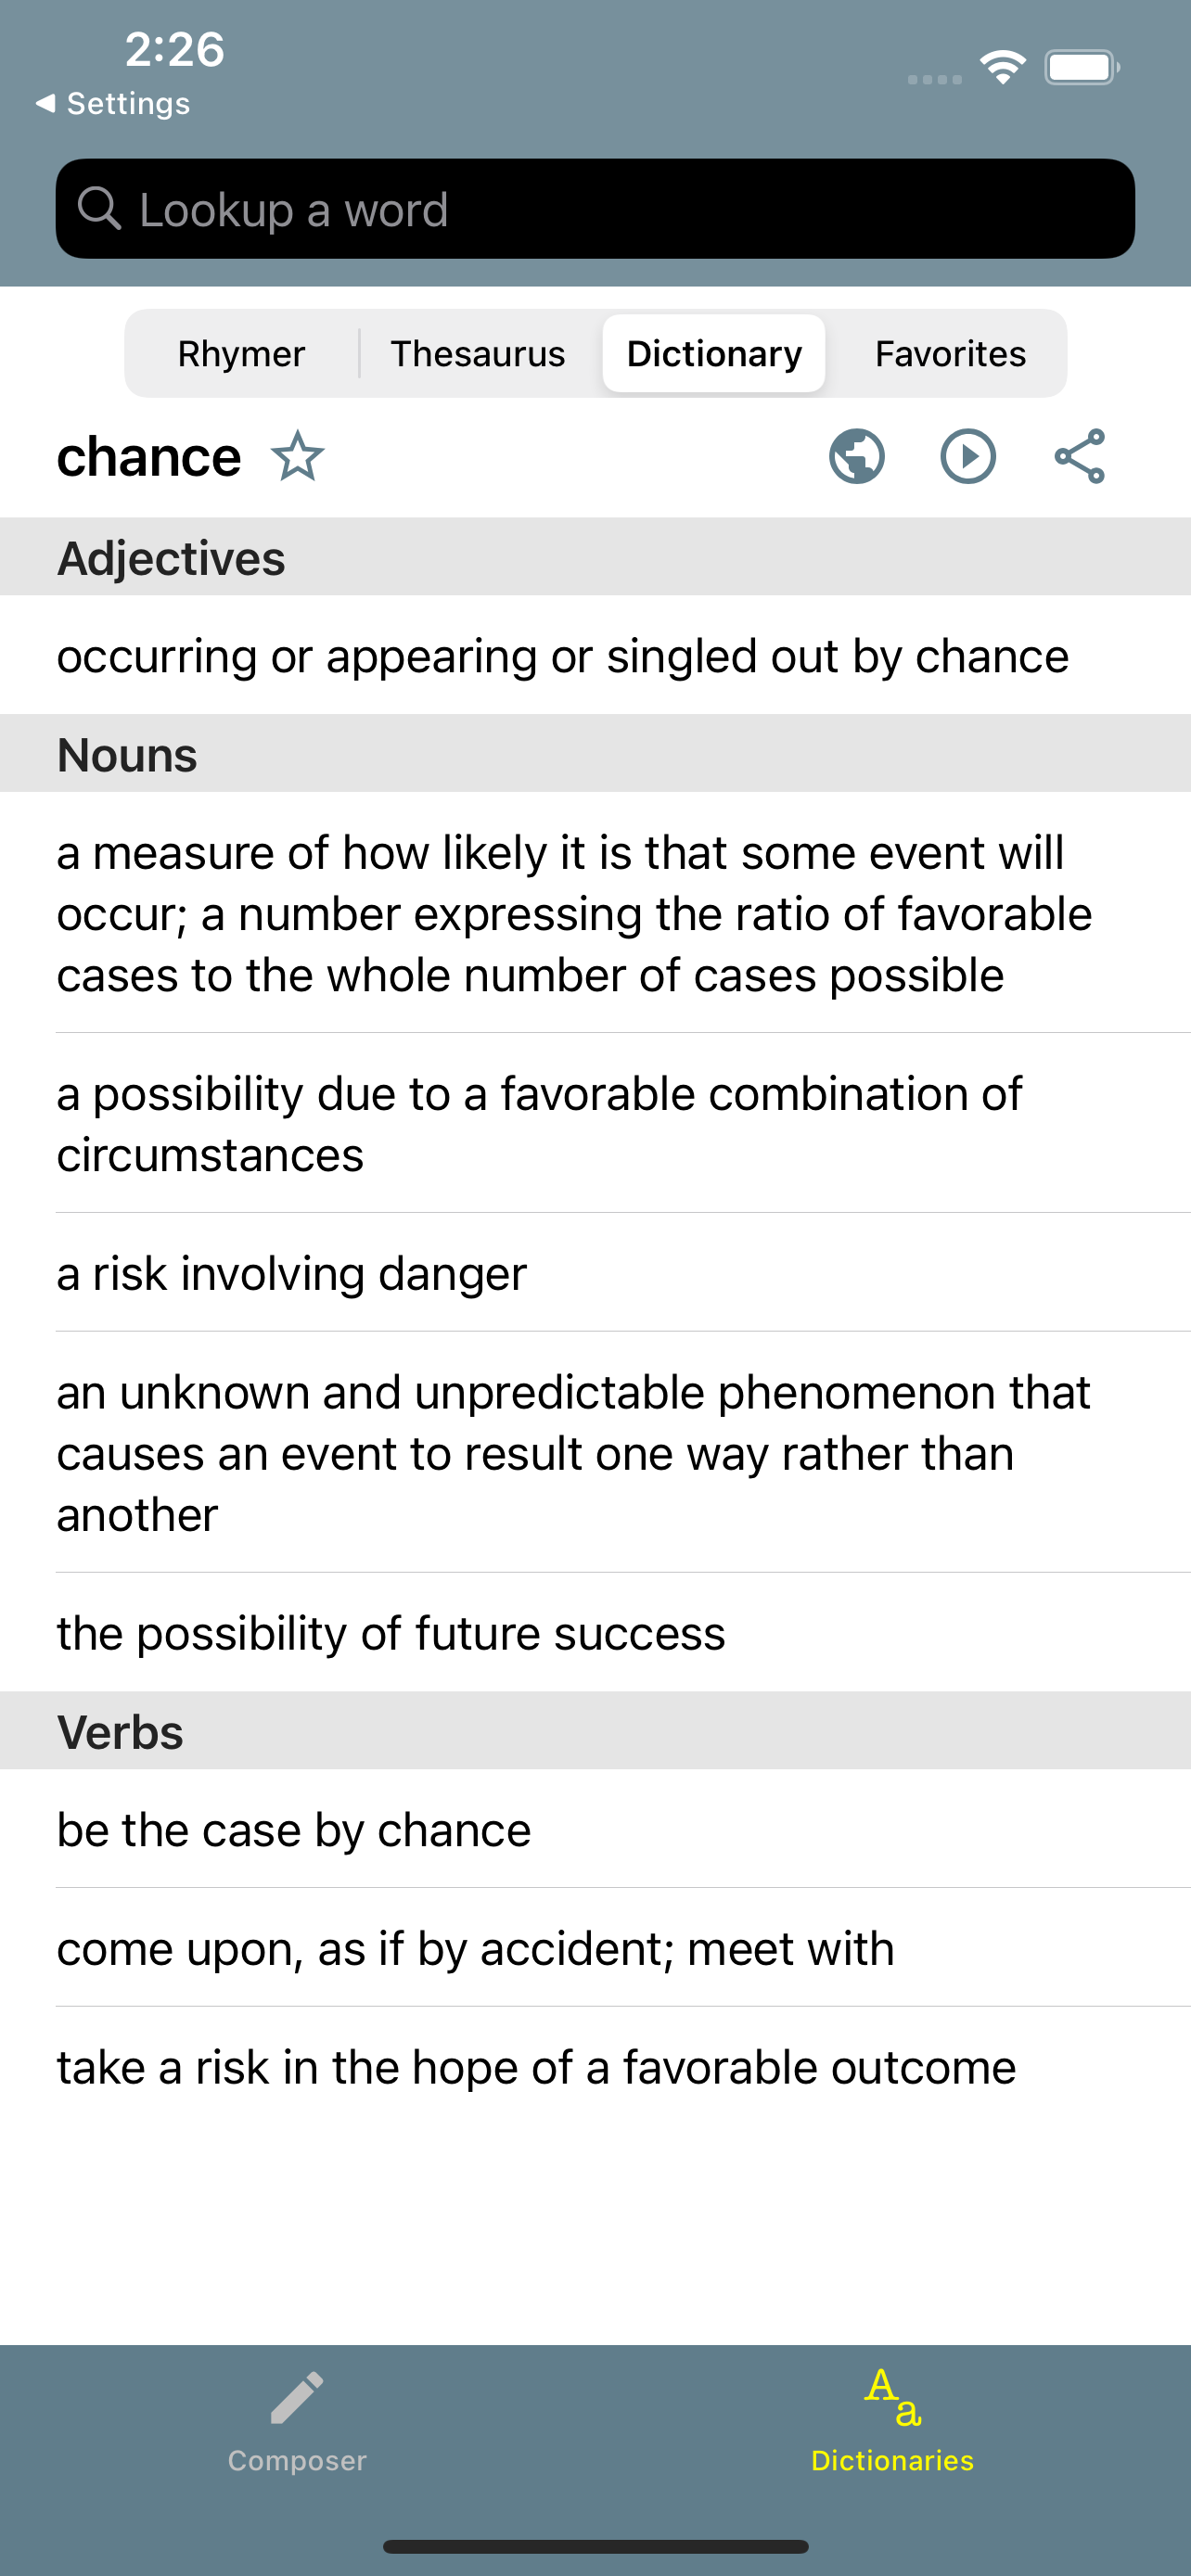Viewport: 1191px width, 2576px height.
Task: Select "come upon, as if by accident" entry
Action: tap(595, 1948)
